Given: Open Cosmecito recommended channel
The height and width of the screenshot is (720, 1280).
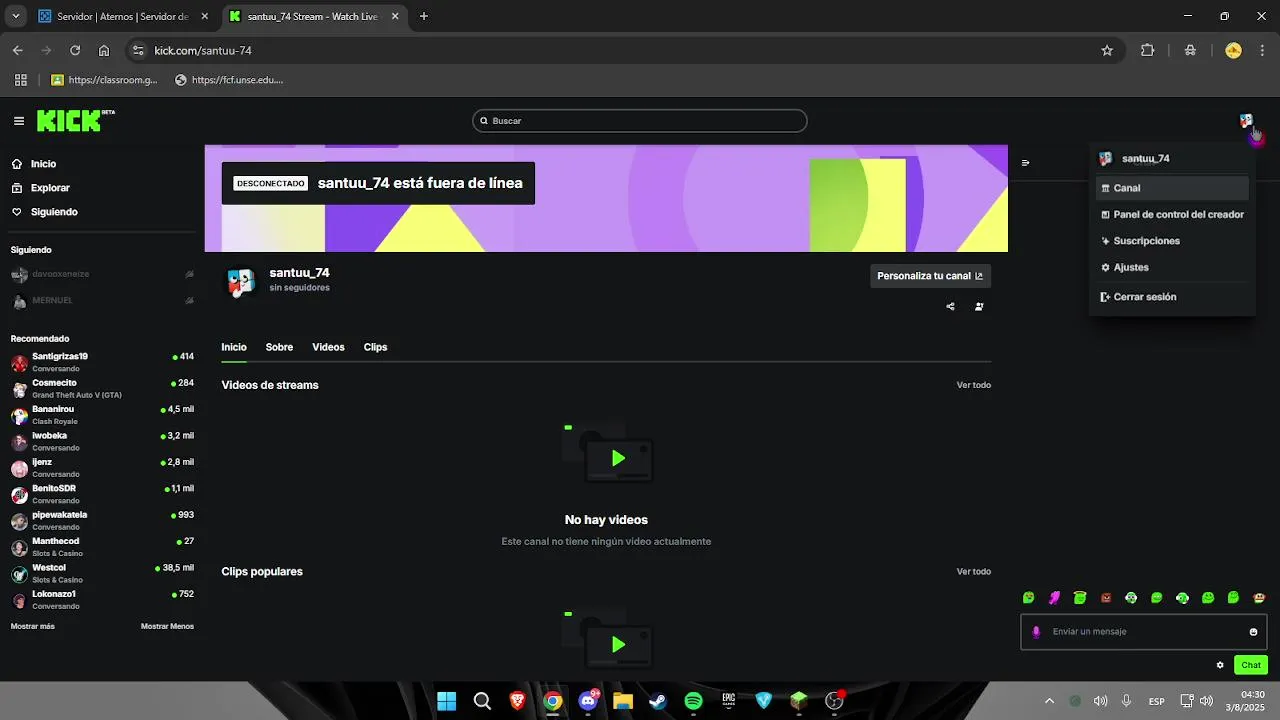Looking at the screenshot, I should pyautogui.click(x=102, y=388).
